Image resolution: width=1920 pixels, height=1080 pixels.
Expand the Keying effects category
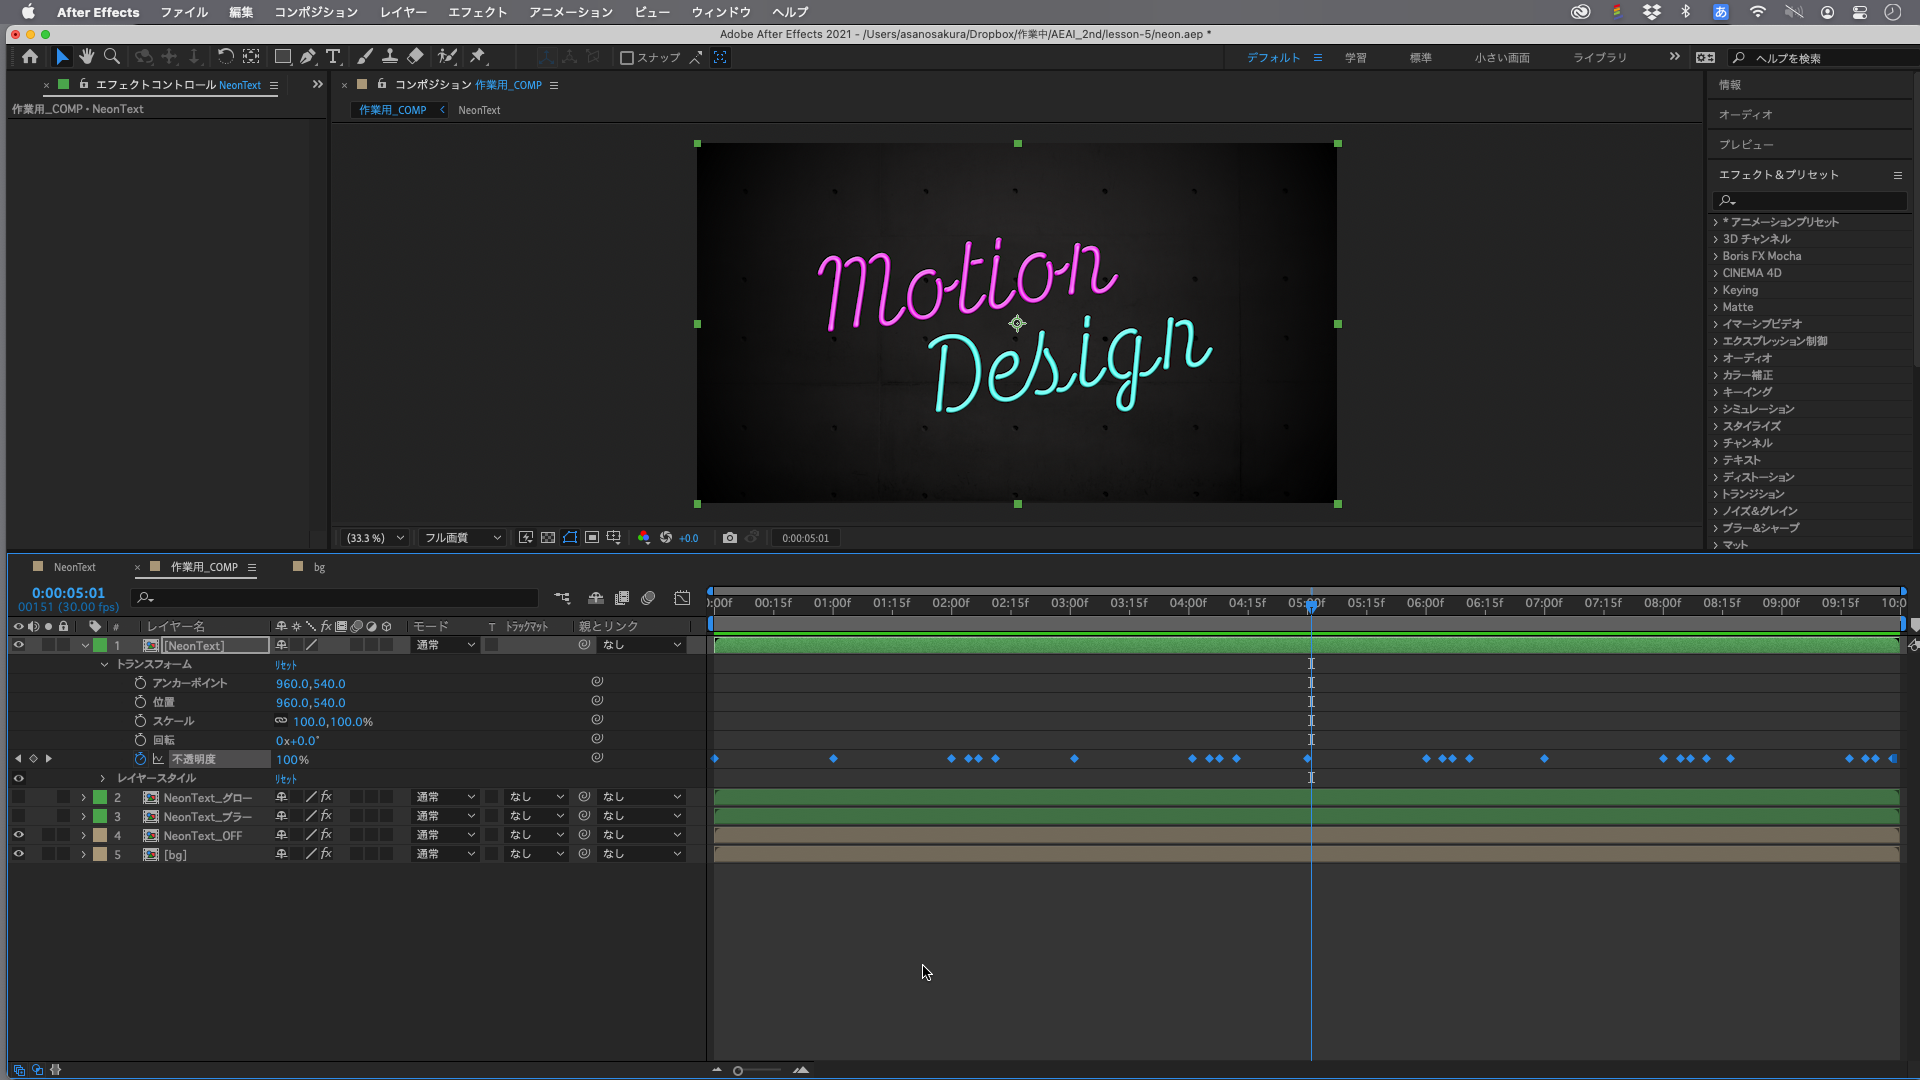click(x=1715, y=290)
